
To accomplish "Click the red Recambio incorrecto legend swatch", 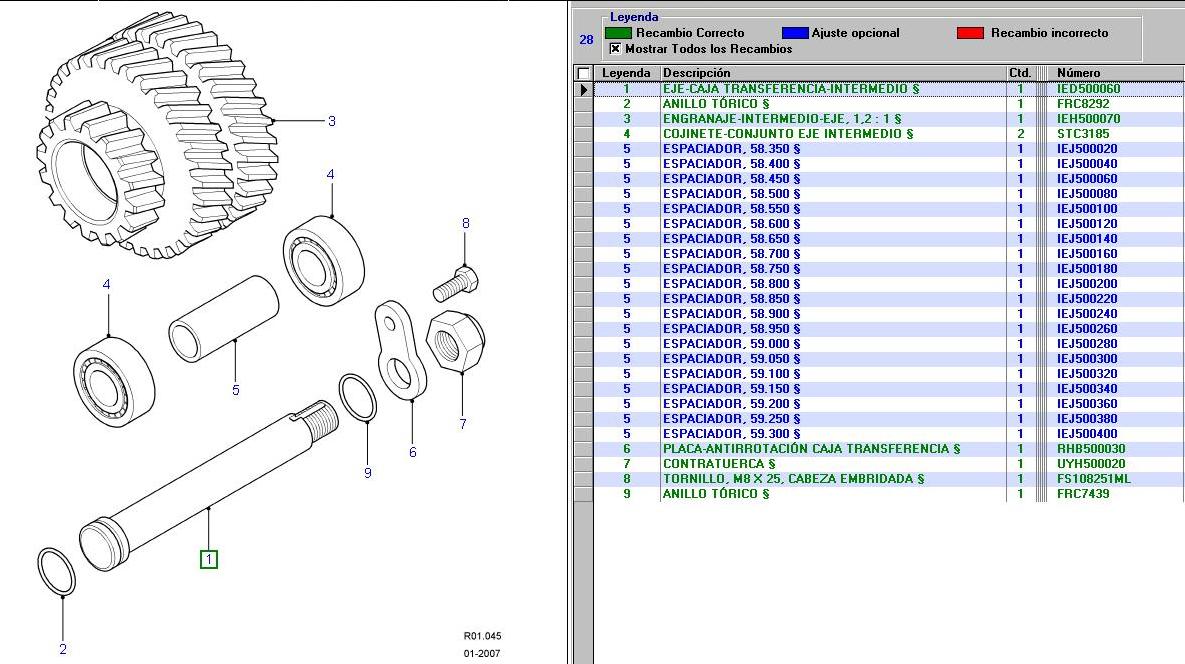I will [x=968, y=32].
